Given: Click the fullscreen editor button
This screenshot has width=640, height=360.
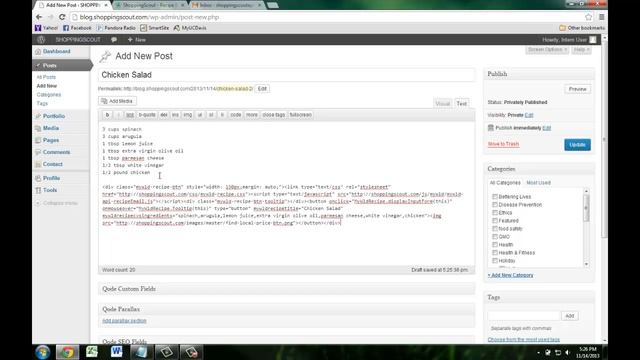Looking at the screenshot, I should click(x=300, y=115).
